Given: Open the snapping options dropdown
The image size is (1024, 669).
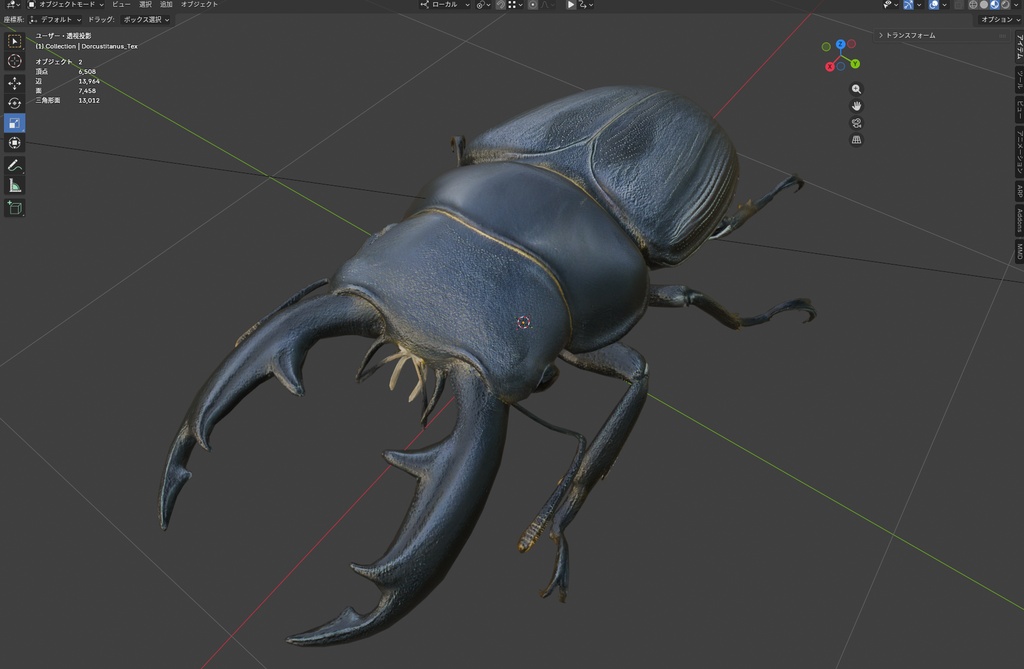Looking at the screenshot, I should tap(516, 5).
